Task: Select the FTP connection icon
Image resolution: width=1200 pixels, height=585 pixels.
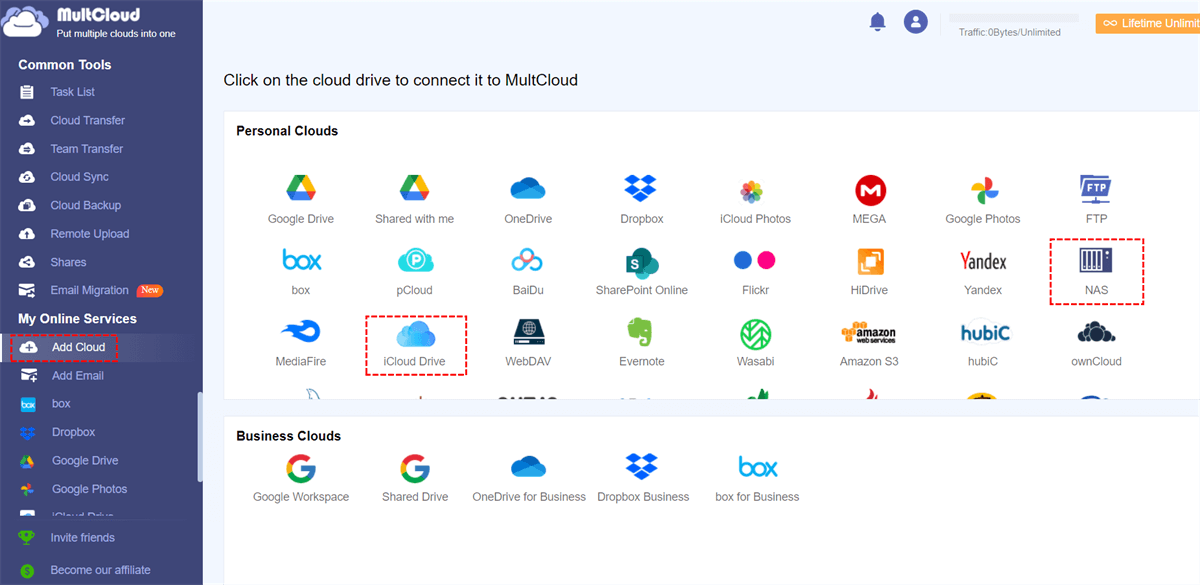Action: [x=1096, y=189]
